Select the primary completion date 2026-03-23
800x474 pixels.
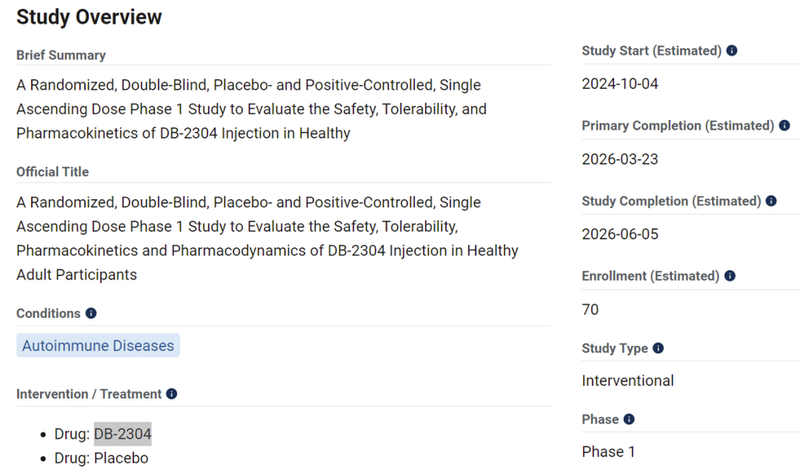point(620,159)
